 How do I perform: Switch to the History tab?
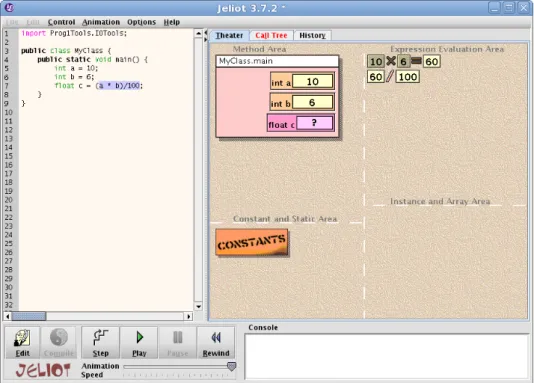312,35
